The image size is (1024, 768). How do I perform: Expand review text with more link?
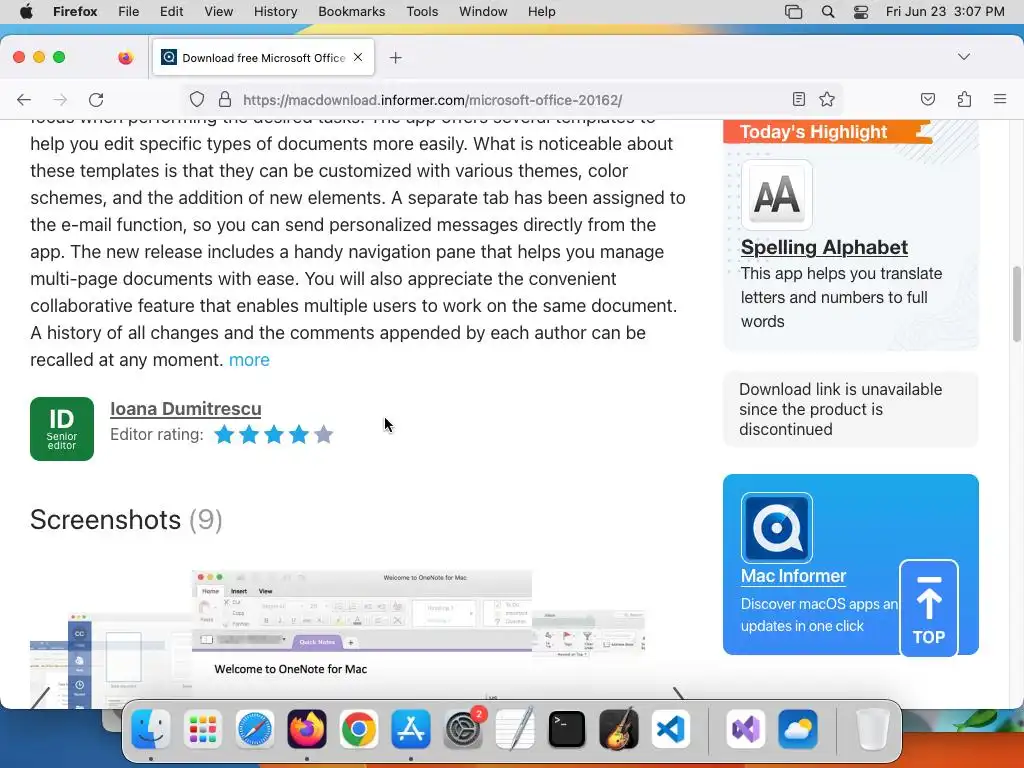coord(249,360)
